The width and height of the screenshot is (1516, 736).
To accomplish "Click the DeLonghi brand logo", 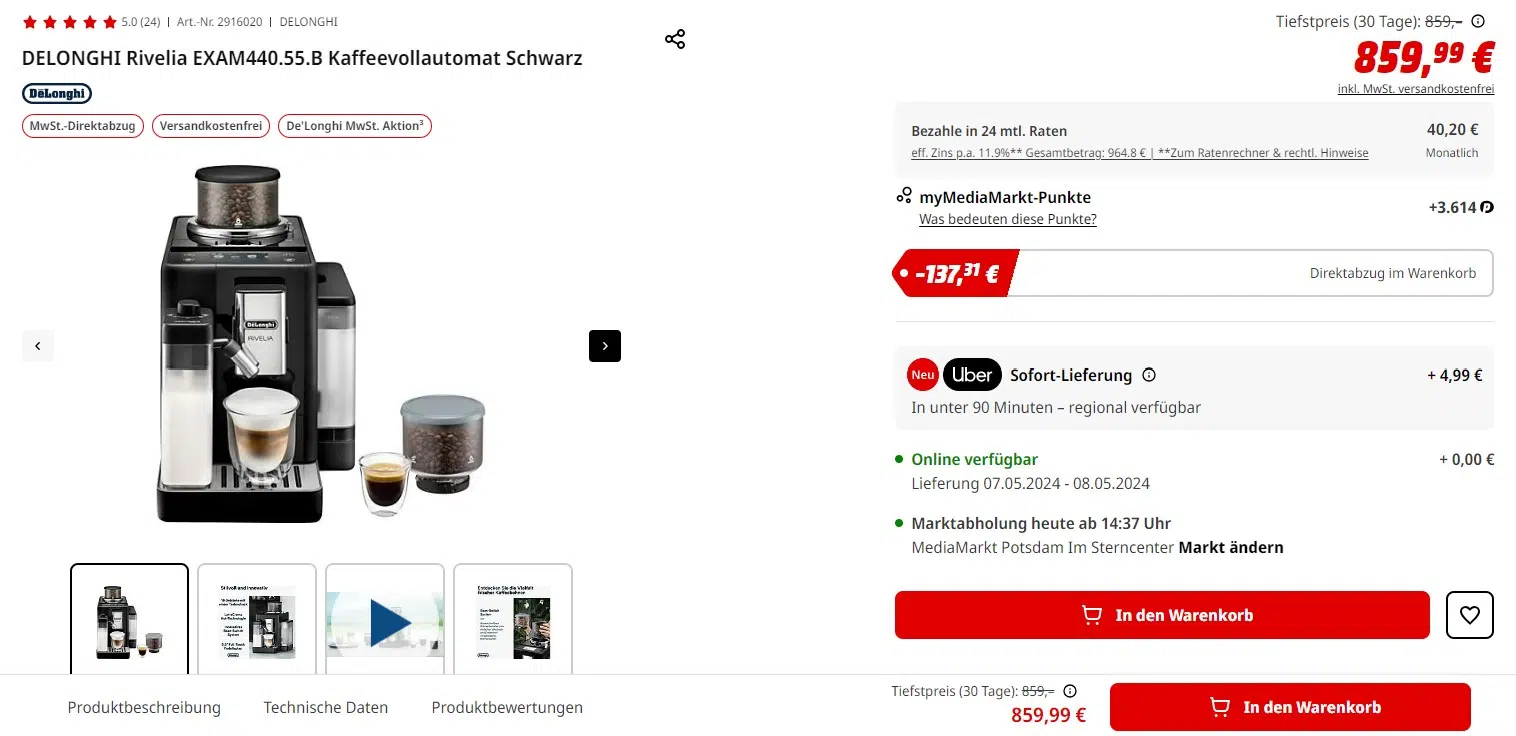I will pyautogui.click(x=57, y=93).
